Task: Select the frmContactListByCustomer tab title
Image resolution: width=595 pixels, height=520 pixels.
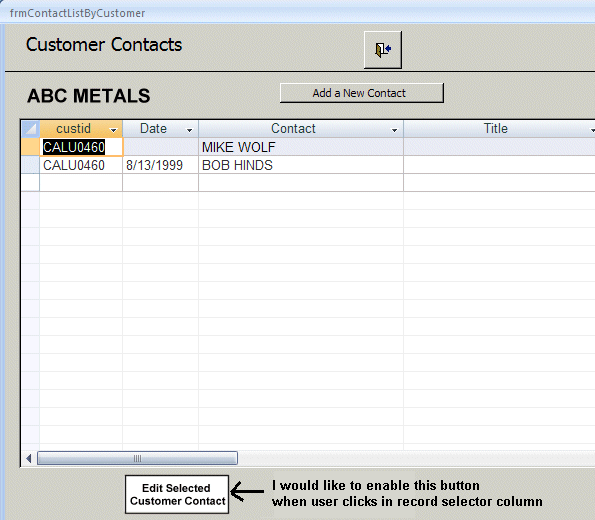Action: [x=77, y=13]
